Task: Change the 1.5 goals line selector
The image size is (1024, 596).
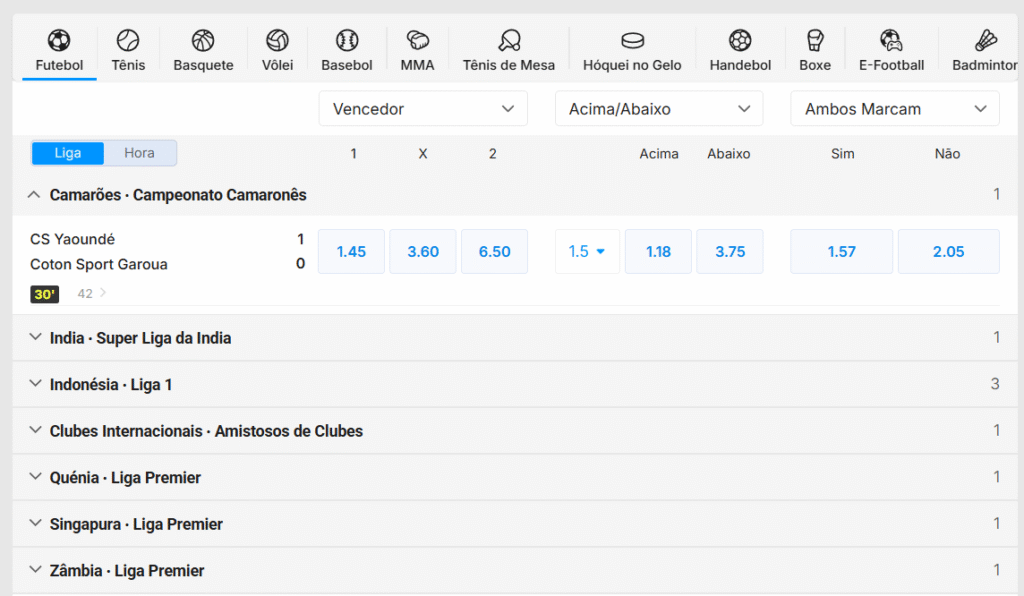Action: [x=587, y=252]
